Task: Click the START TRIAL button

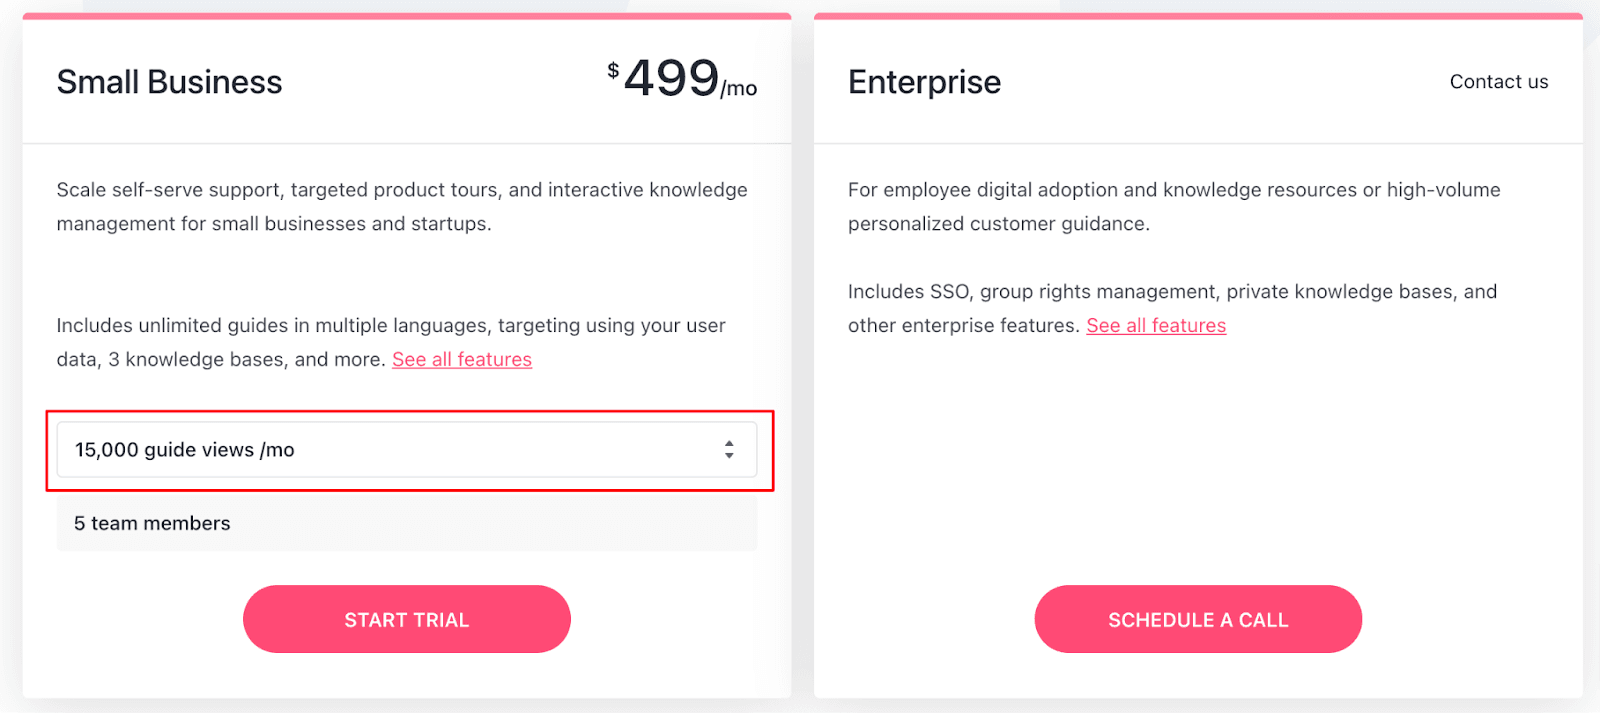Action: tap(406, 620)
